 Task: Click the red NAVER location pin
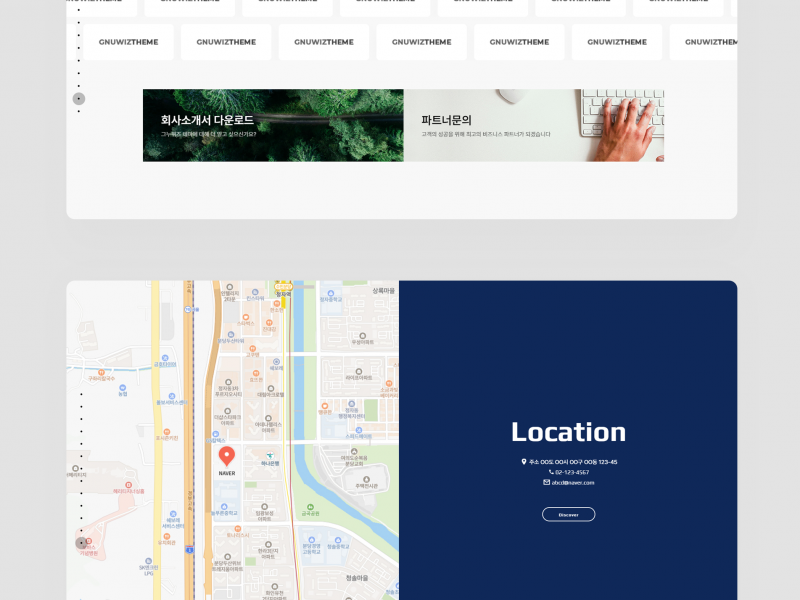click(x=227, y=457)
